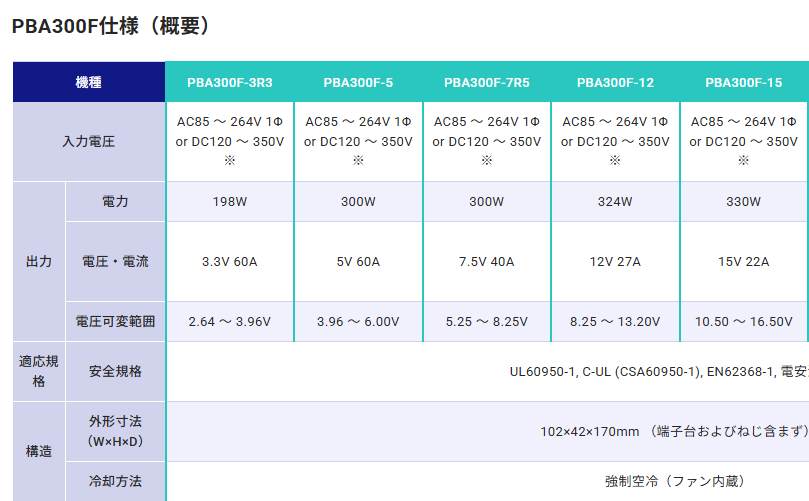Click the 324W power cell
Screen dimensions: 809x501
click(x=615, y=202)
